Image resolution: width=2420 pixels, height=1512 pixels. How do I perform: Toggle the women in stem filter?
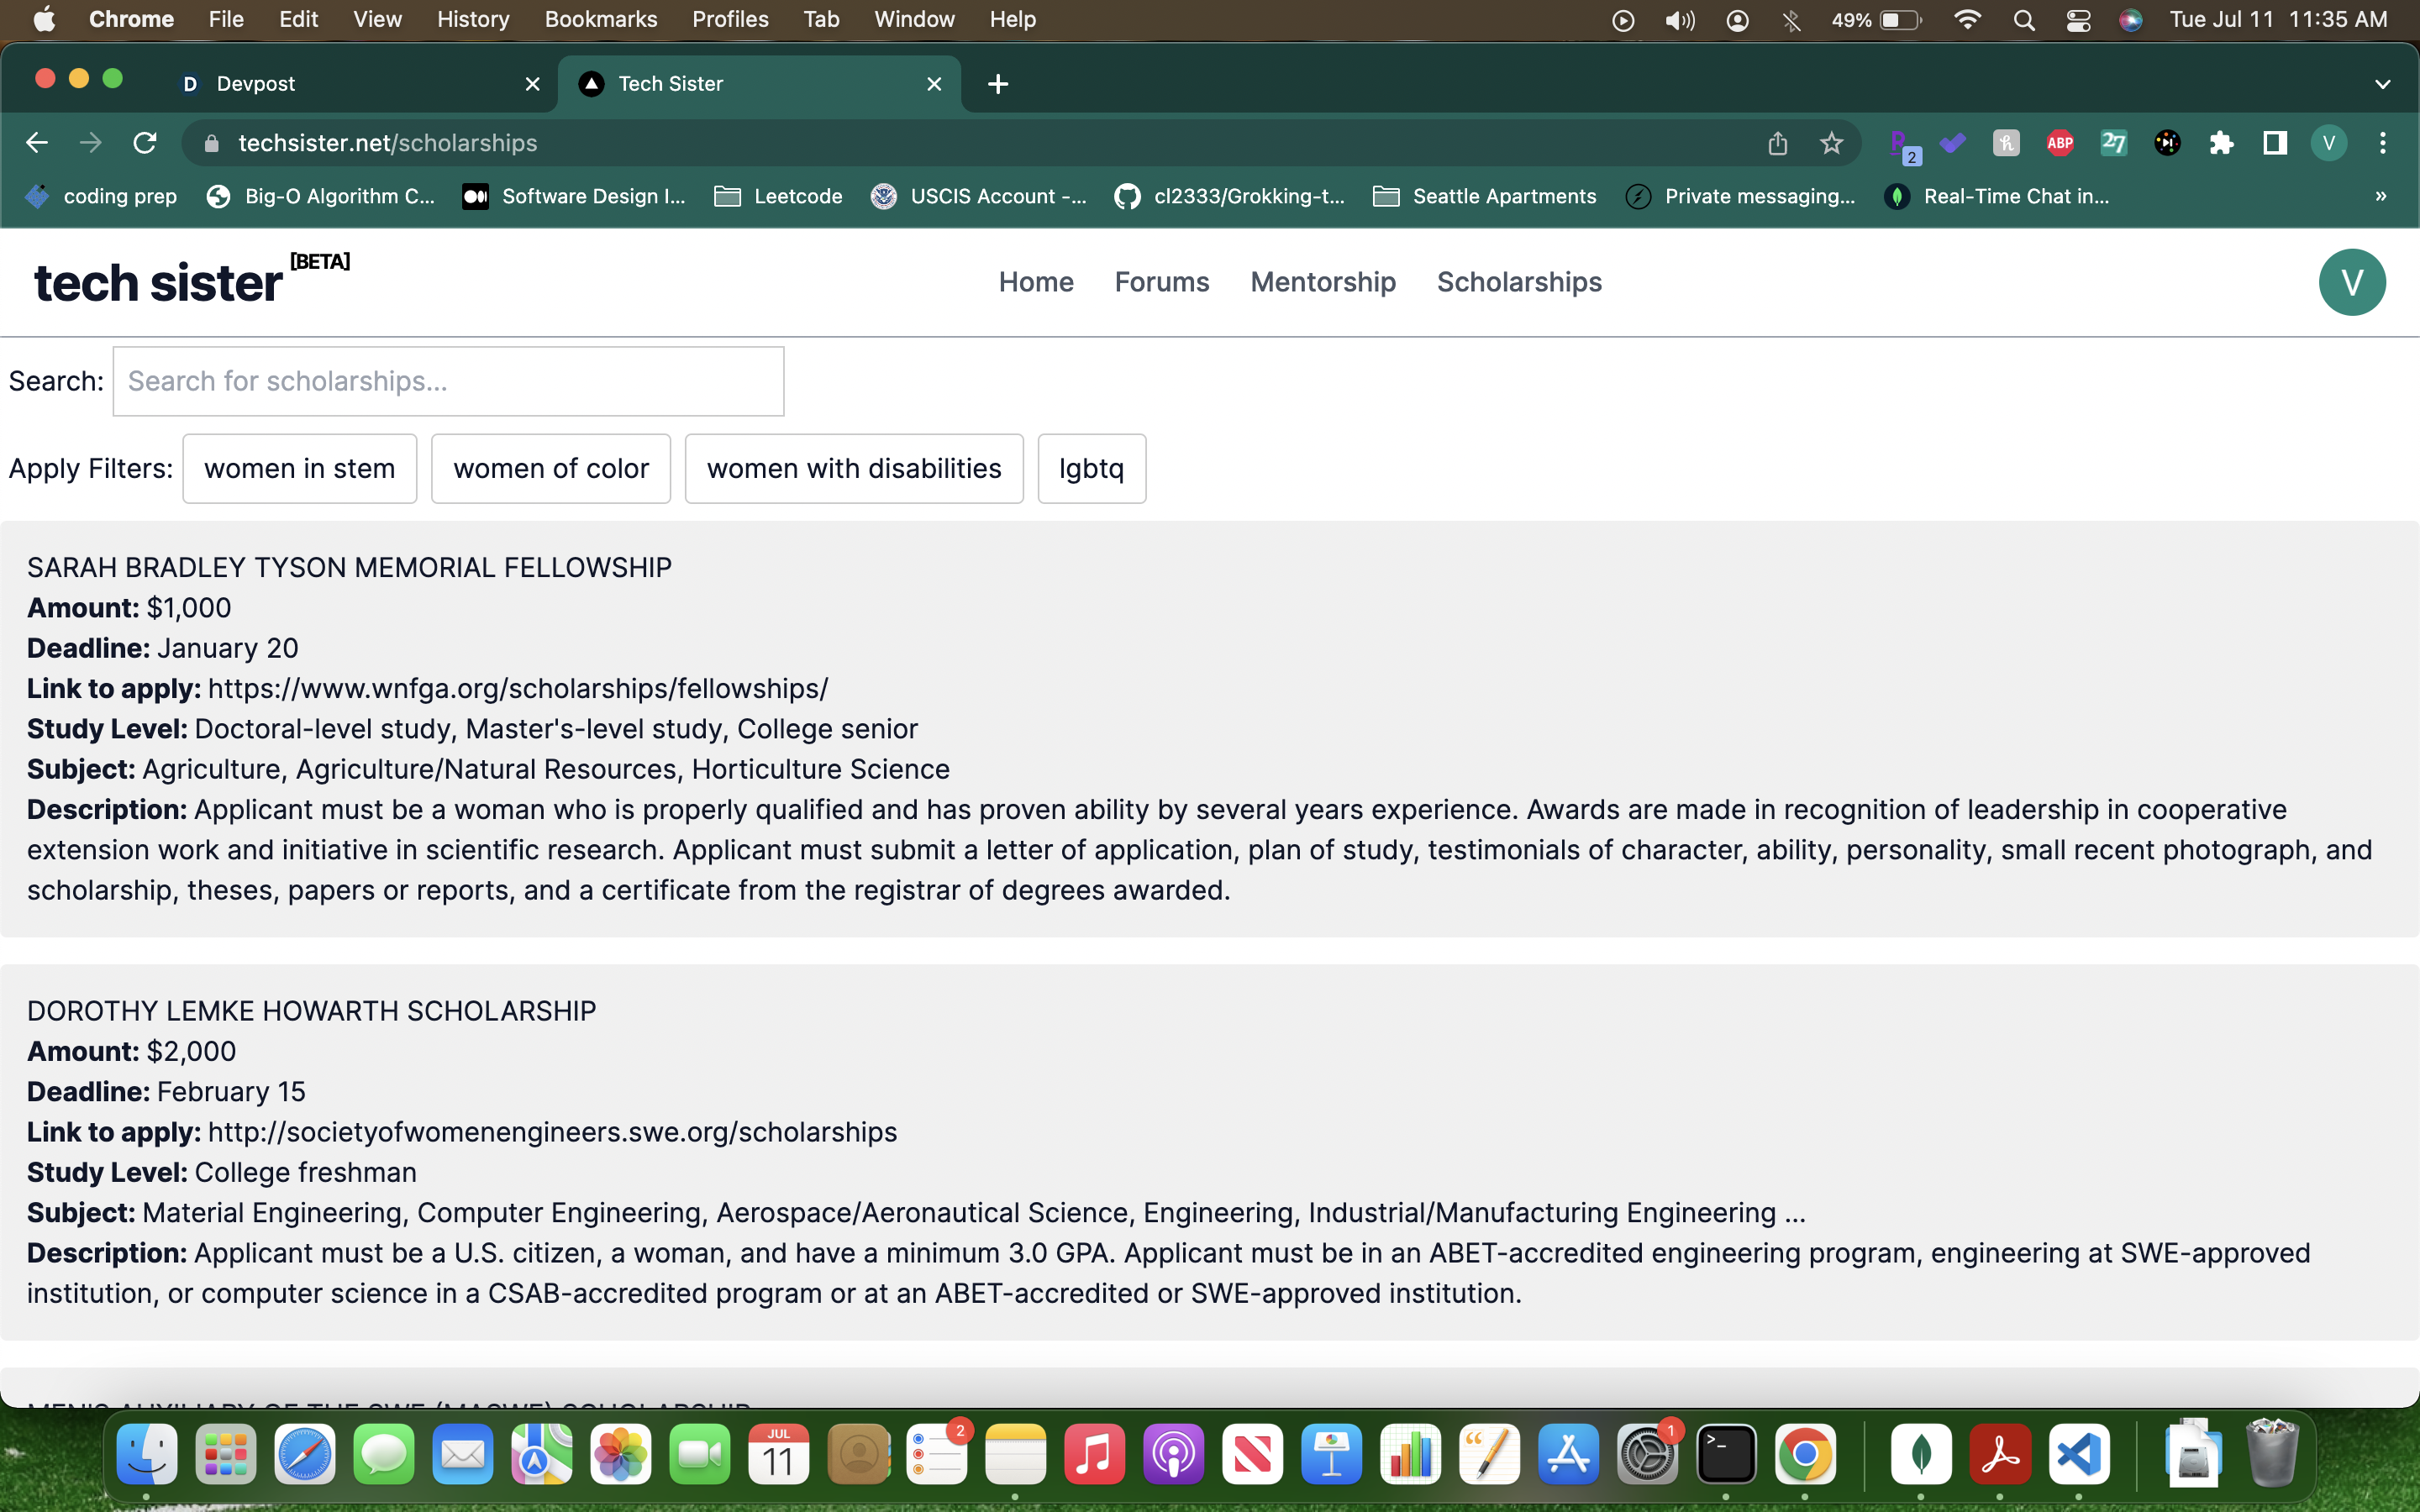(299, 468)
